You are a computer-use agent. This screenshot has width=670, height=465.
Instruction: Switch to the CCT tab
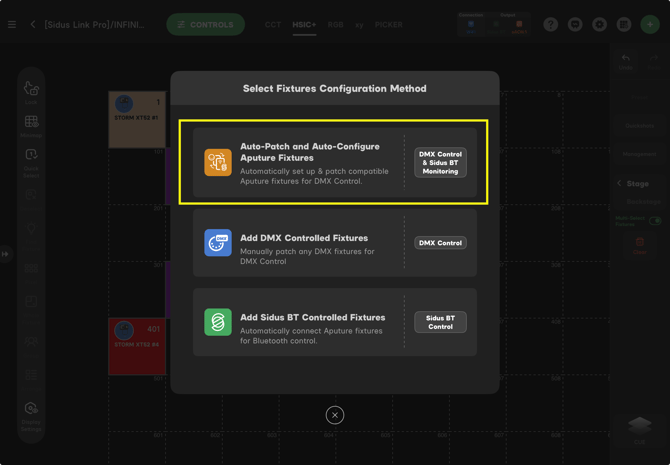(x=273, y=25)
